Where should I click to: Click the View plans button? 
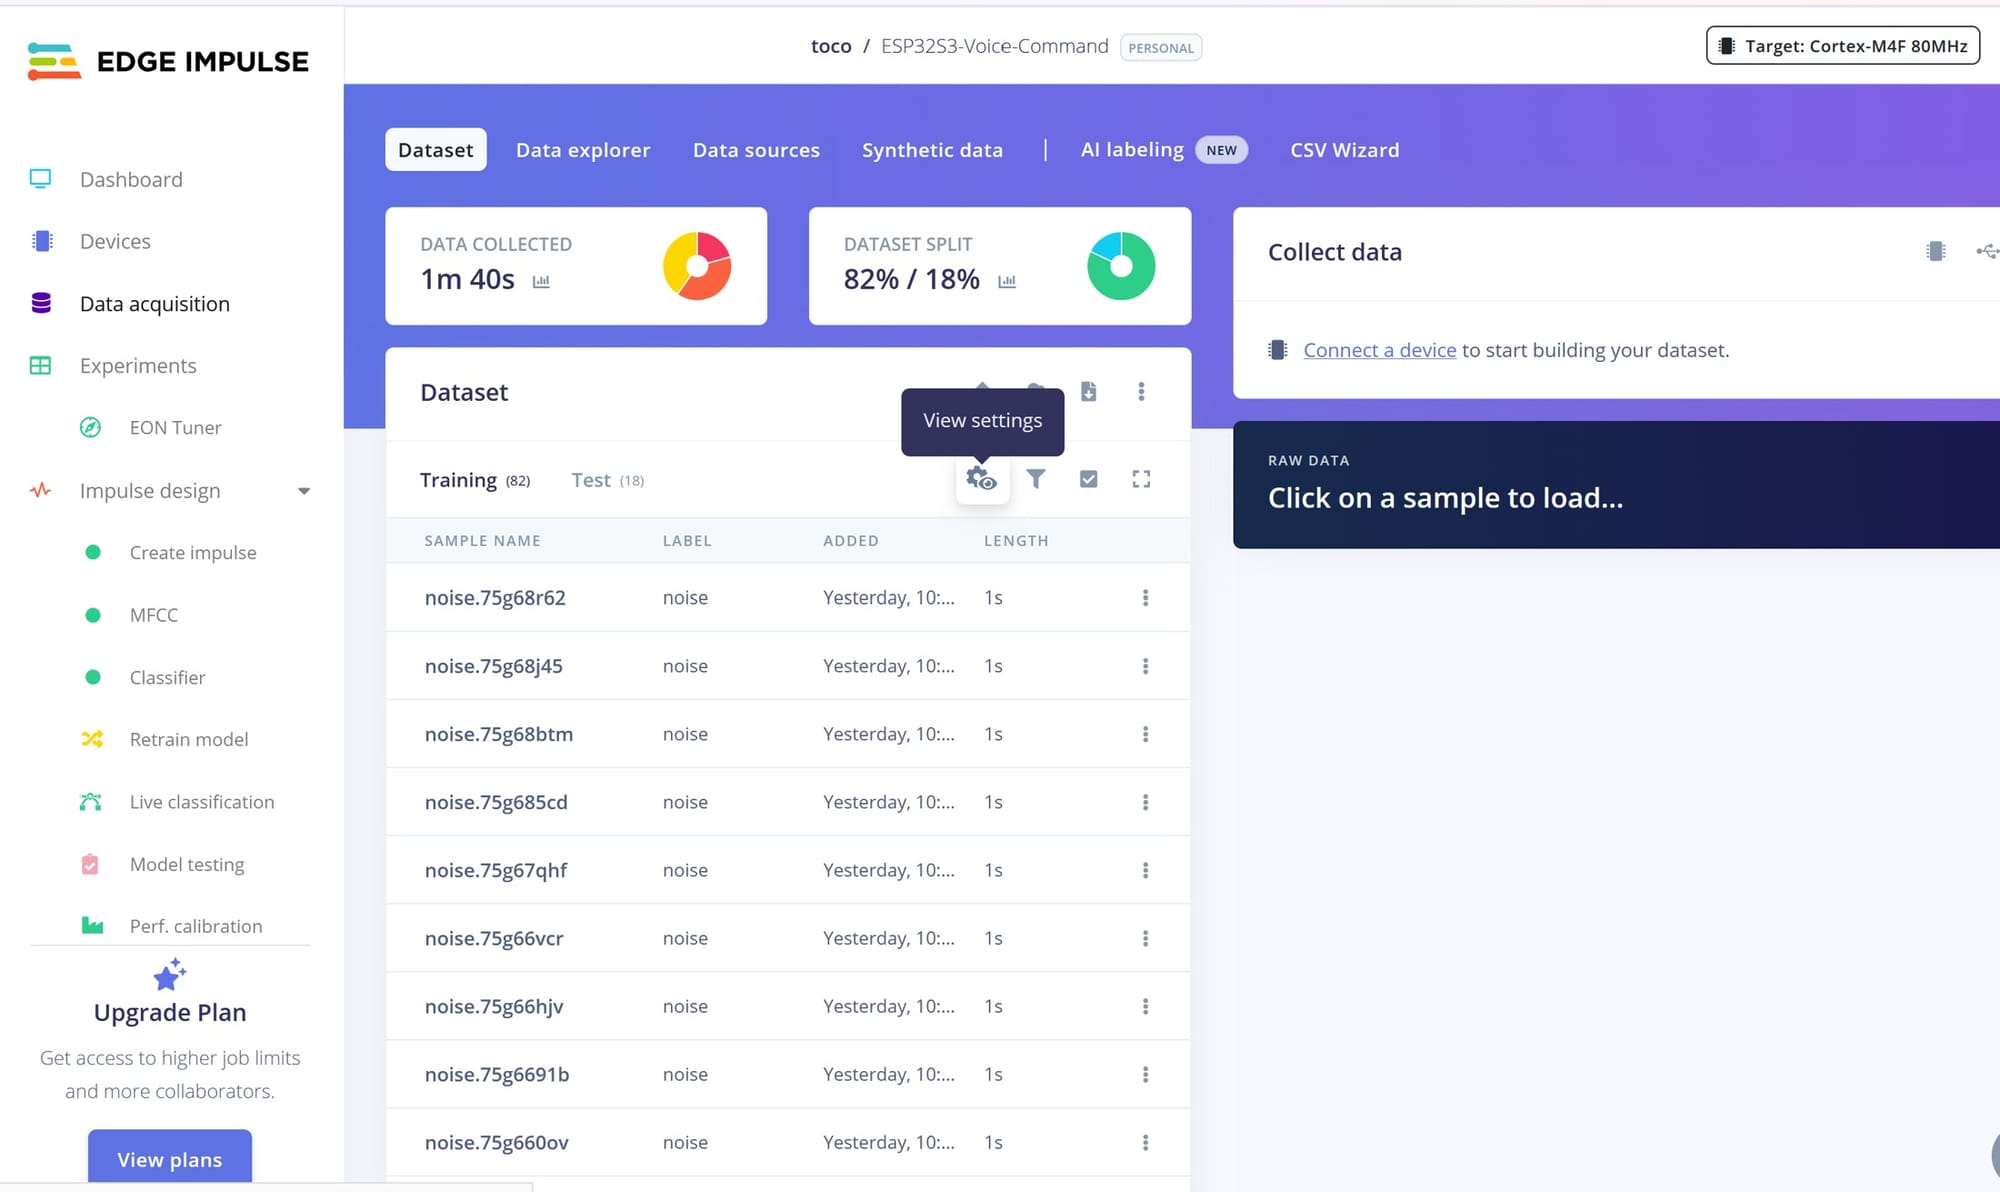point(170,1159)
